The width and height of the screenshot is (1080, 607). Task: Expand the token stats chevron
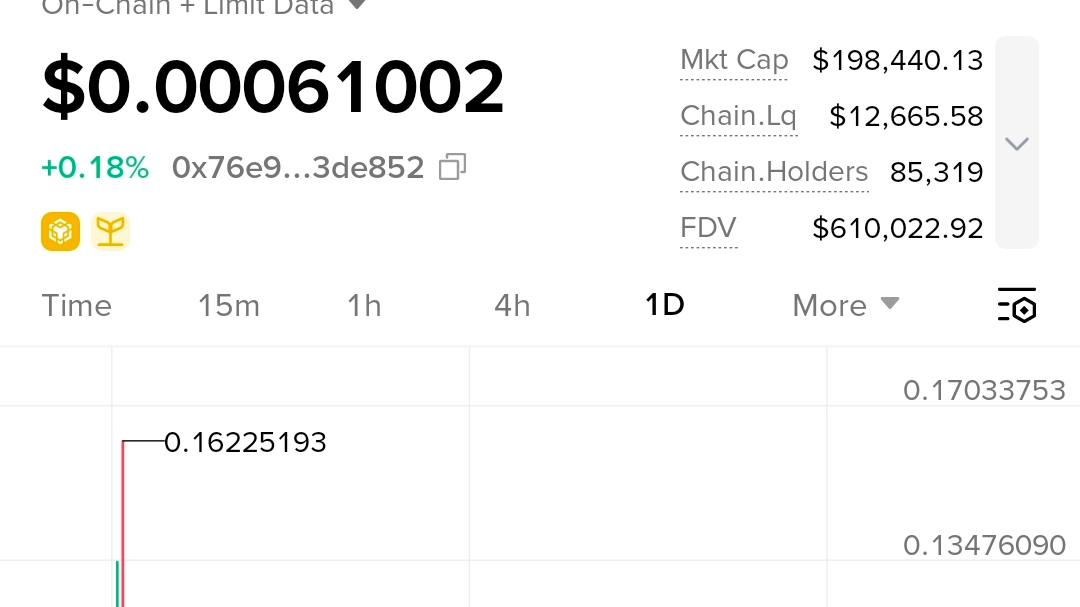1017,143
